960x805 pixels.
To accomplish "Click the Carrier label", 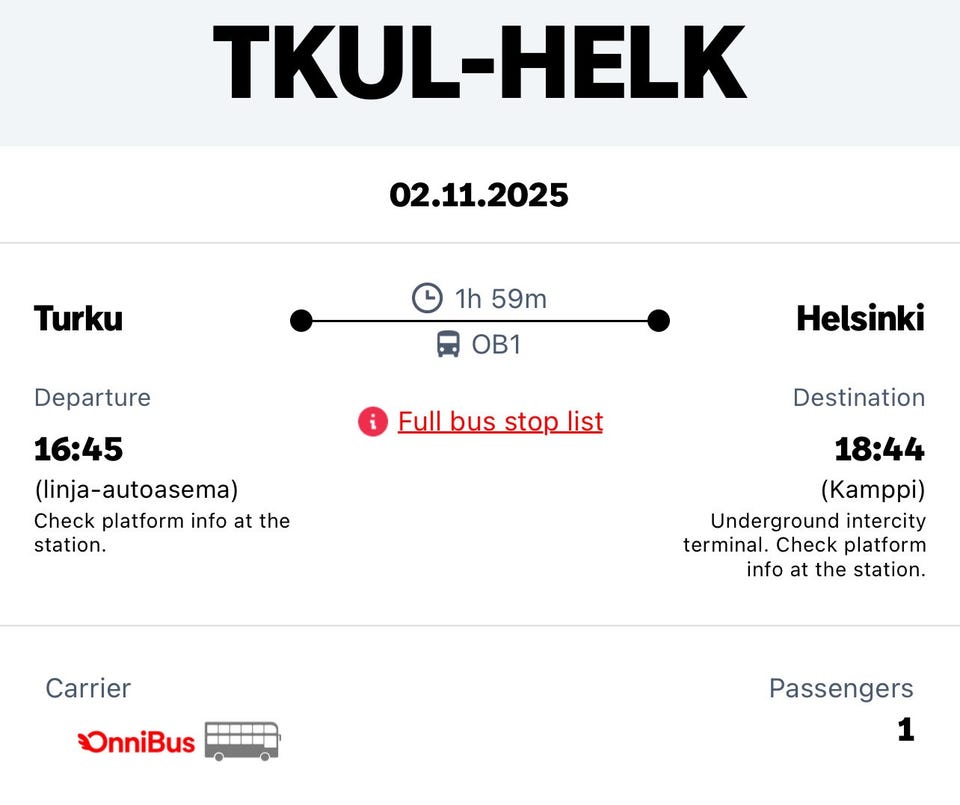I will (88, 688).
